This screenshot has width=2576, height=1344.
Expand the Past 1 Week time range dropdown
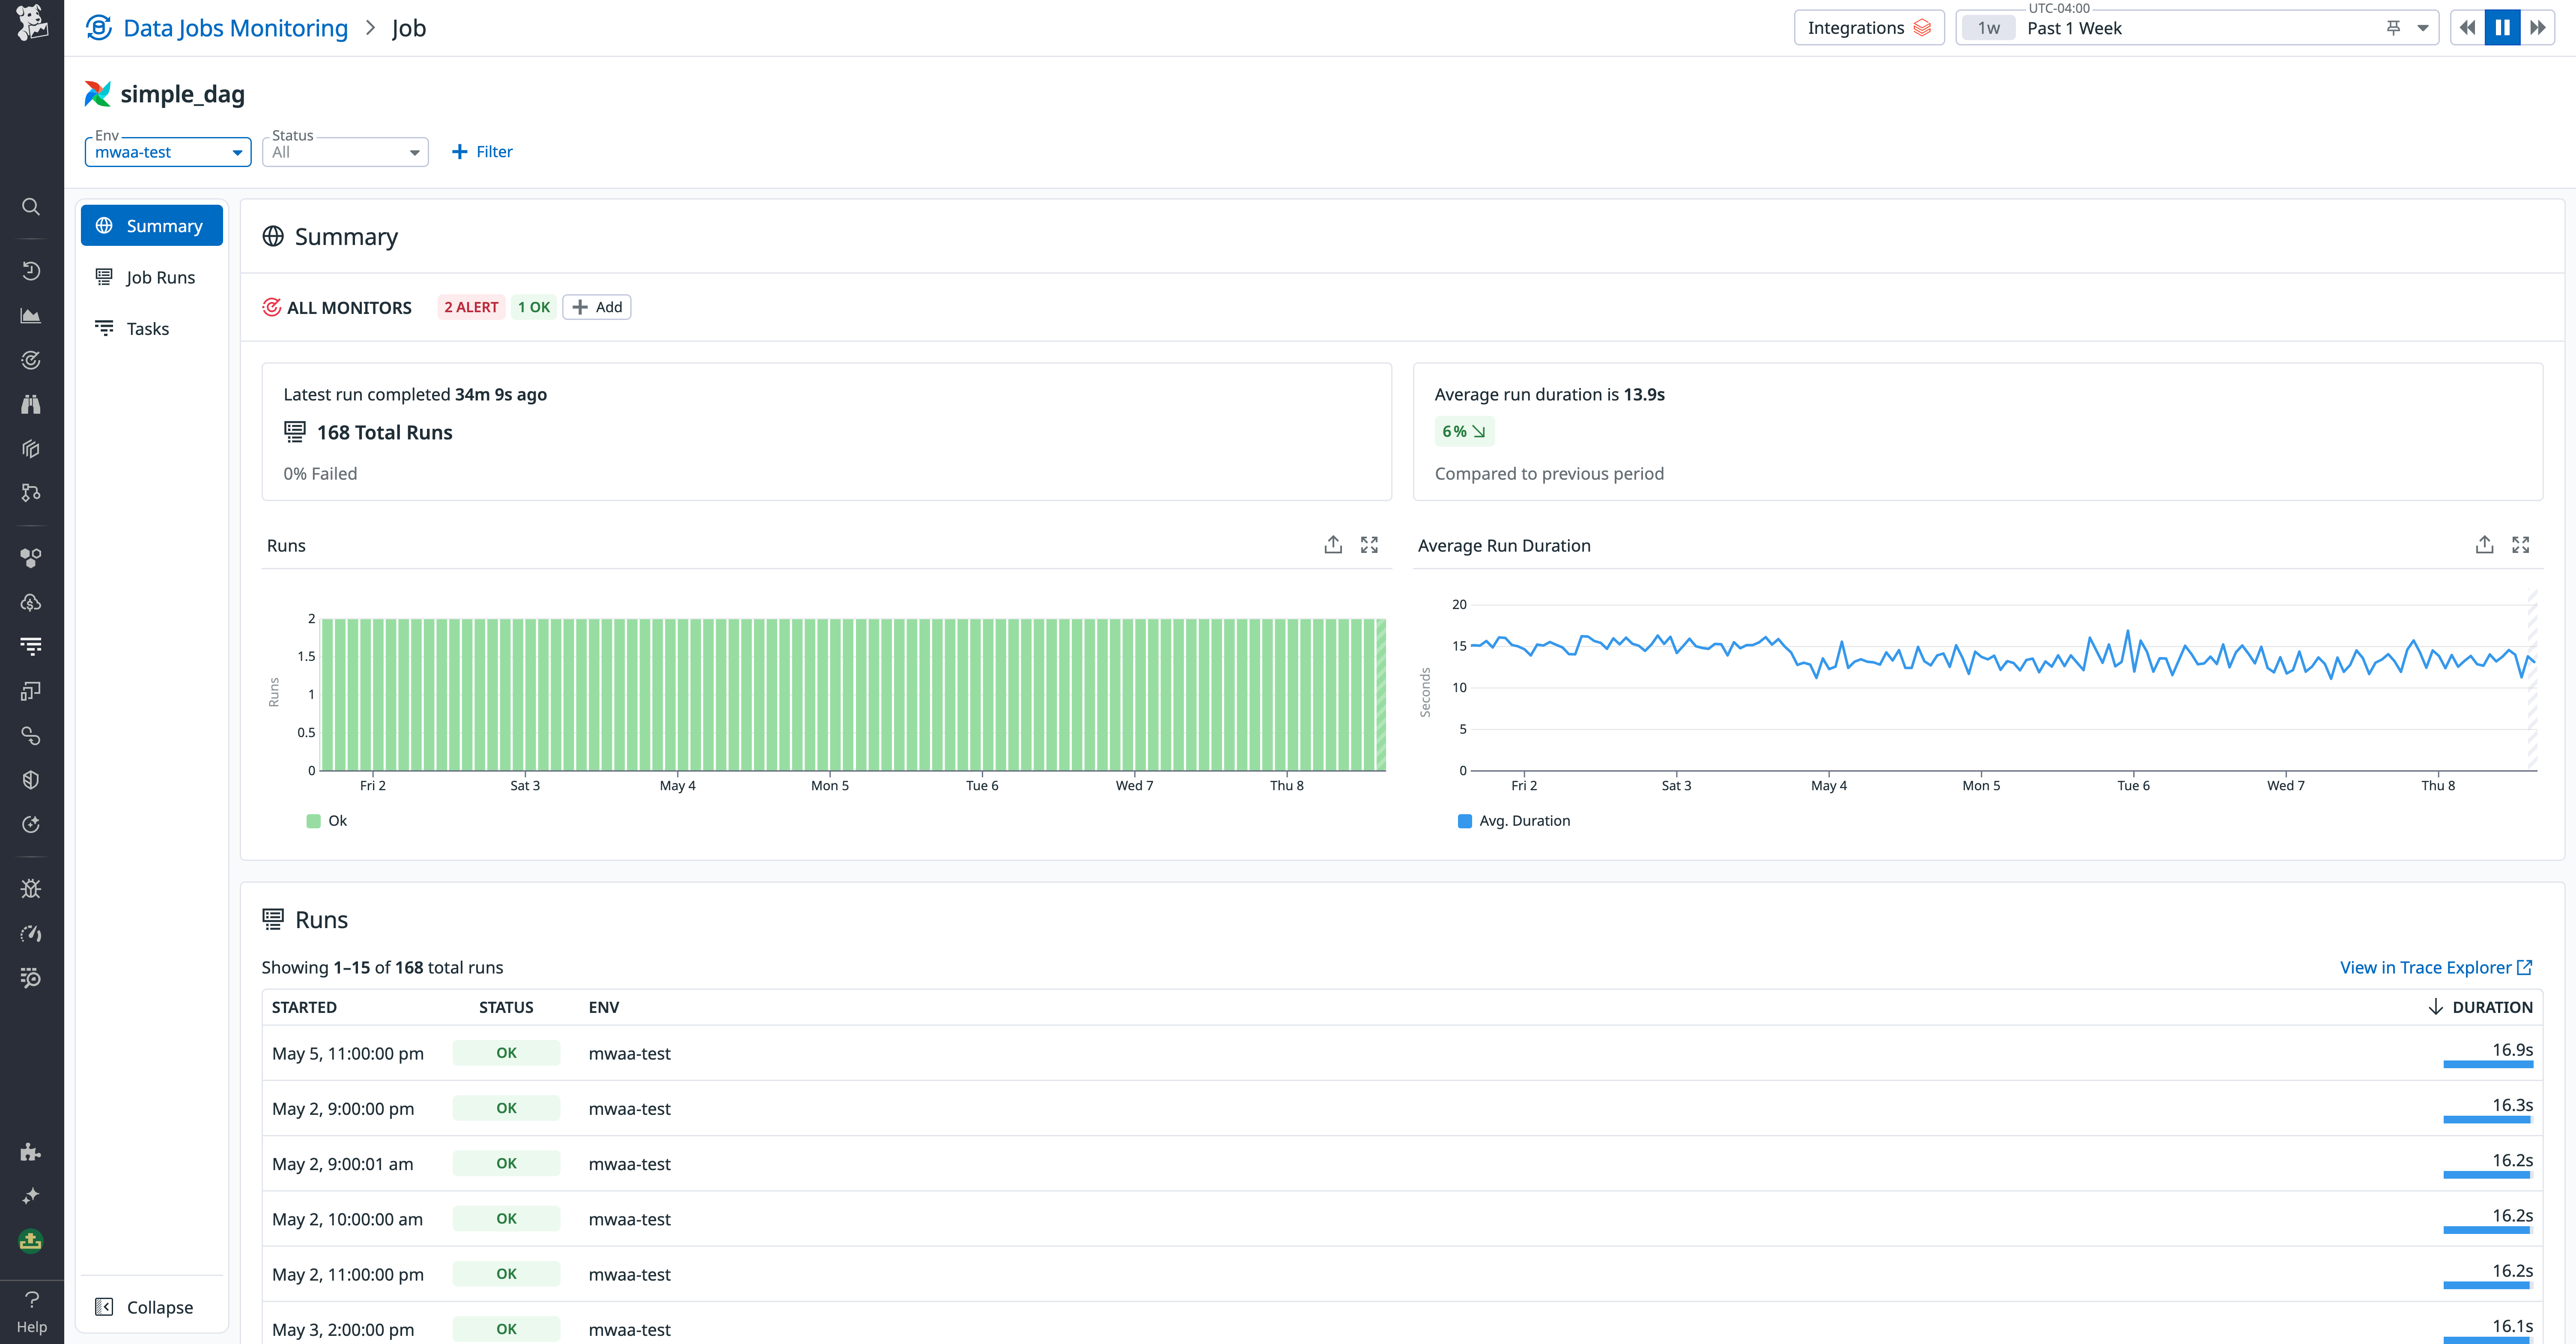(x=2422, y=28)
